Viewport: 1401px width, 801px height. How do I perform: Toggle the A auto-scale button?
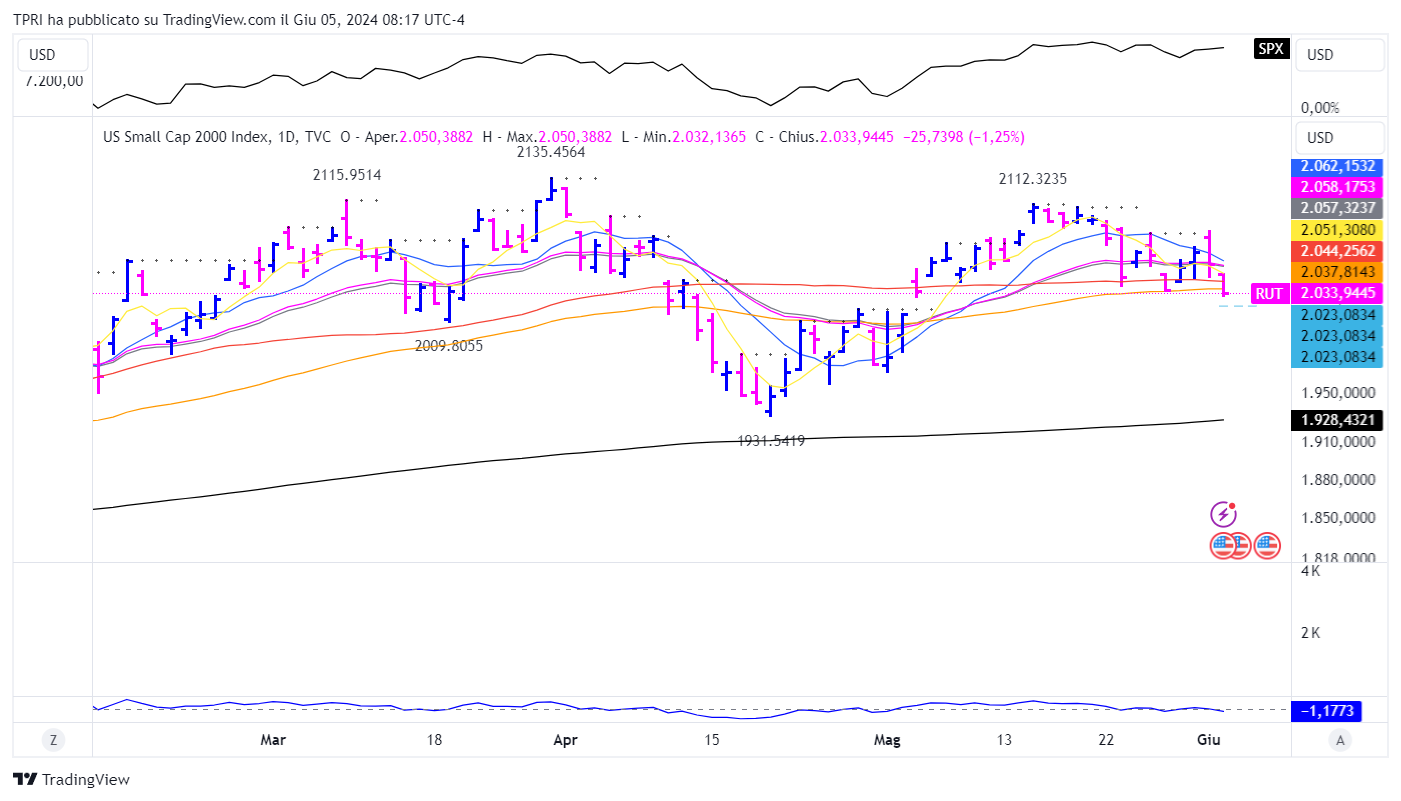click(x=1340, y=740)
